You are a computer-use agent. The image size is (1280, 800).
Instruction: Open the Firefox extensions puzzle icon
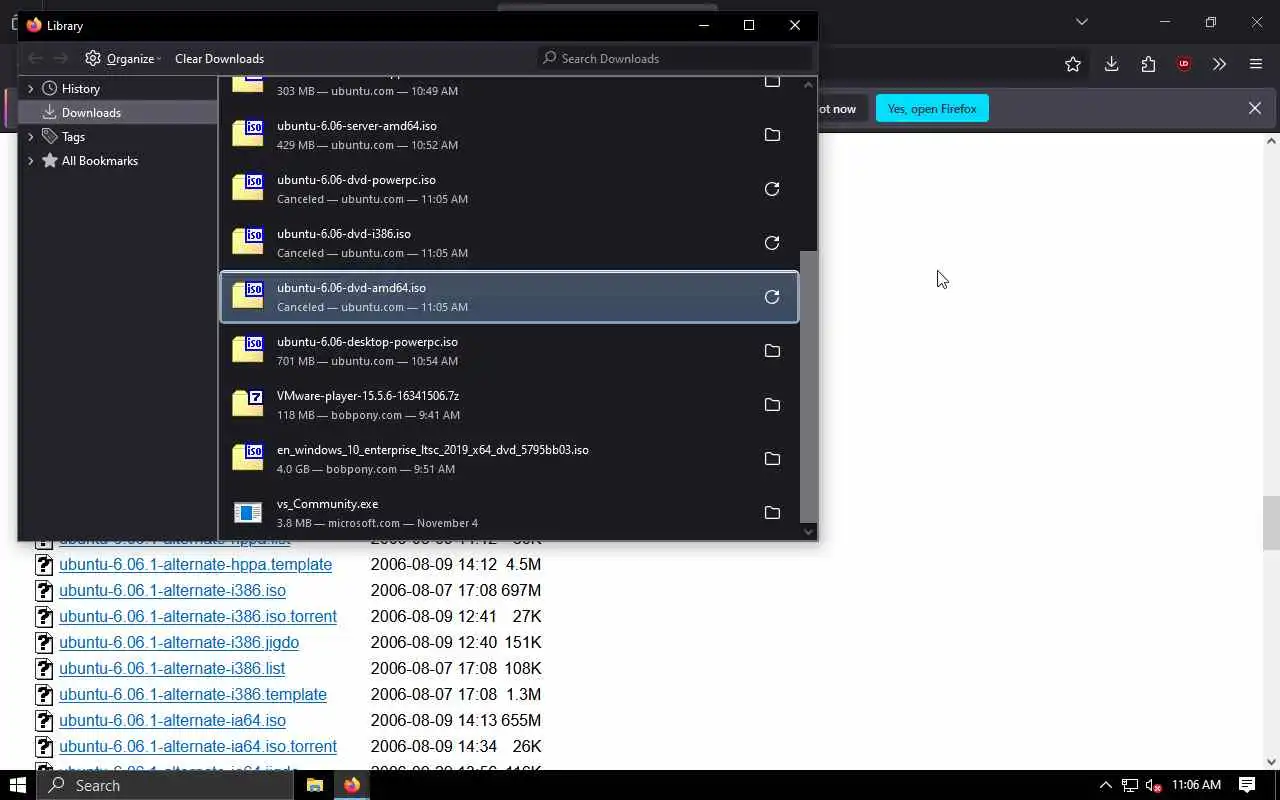[1148, 64]
